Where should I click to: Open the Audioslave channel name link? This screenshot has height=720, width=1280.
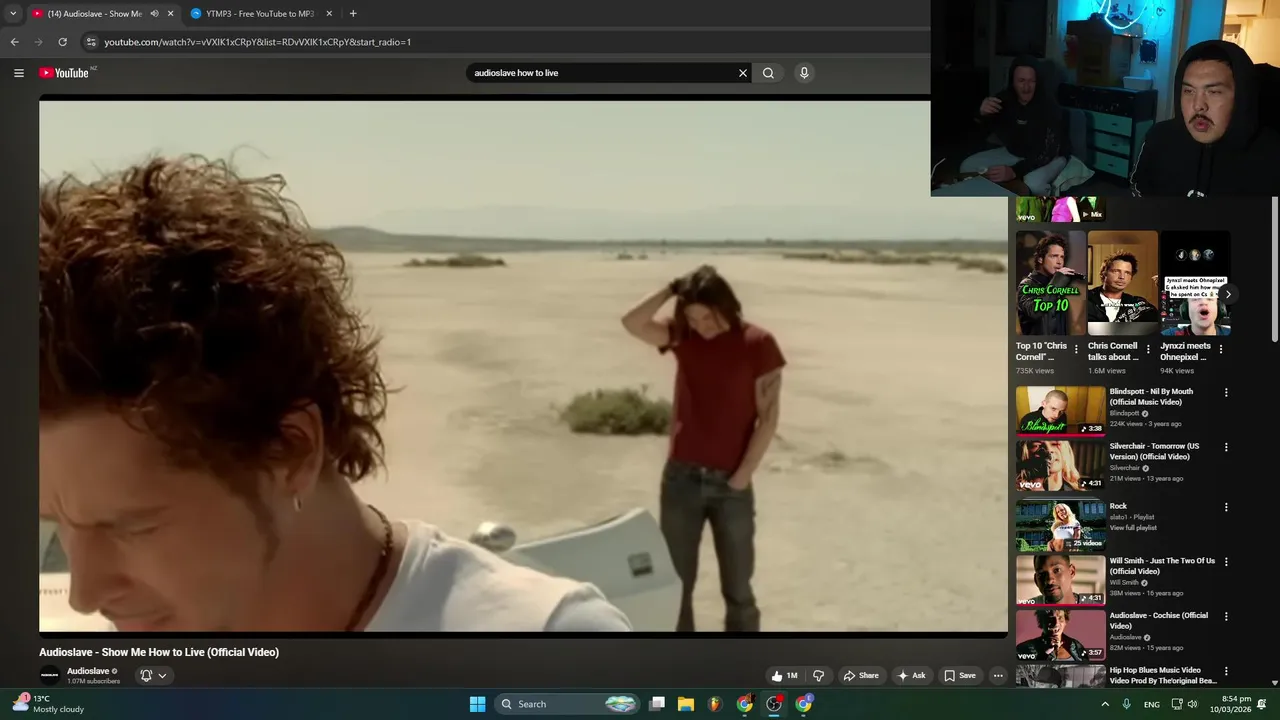[x=88, y=671]
